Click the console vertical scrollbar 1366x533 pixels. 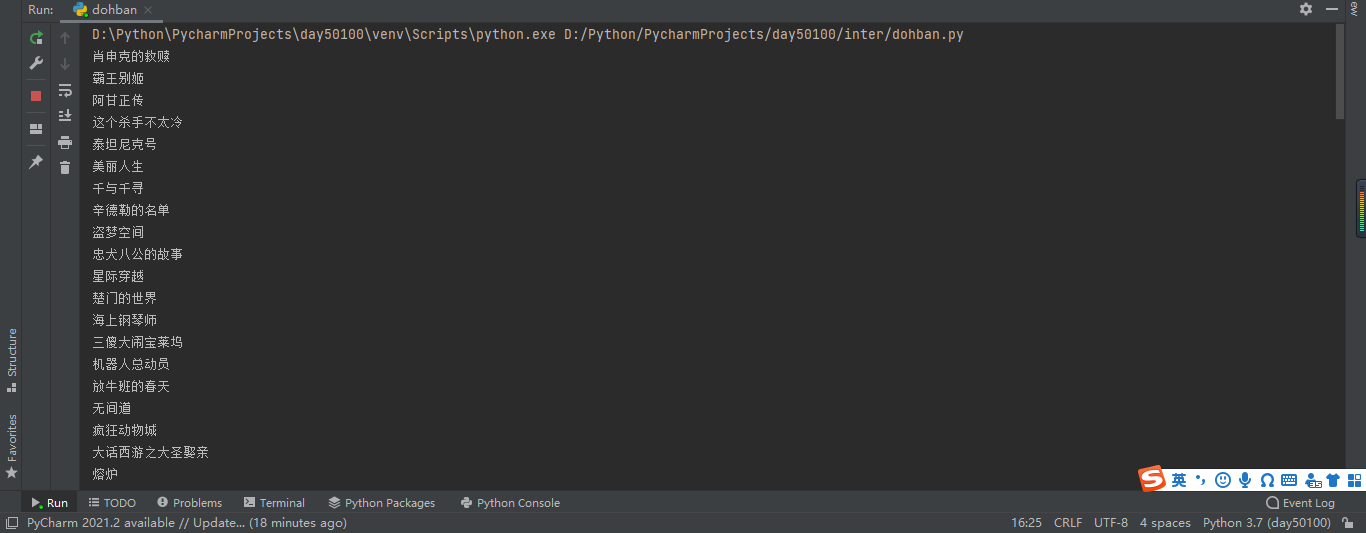pos(1340,72)
